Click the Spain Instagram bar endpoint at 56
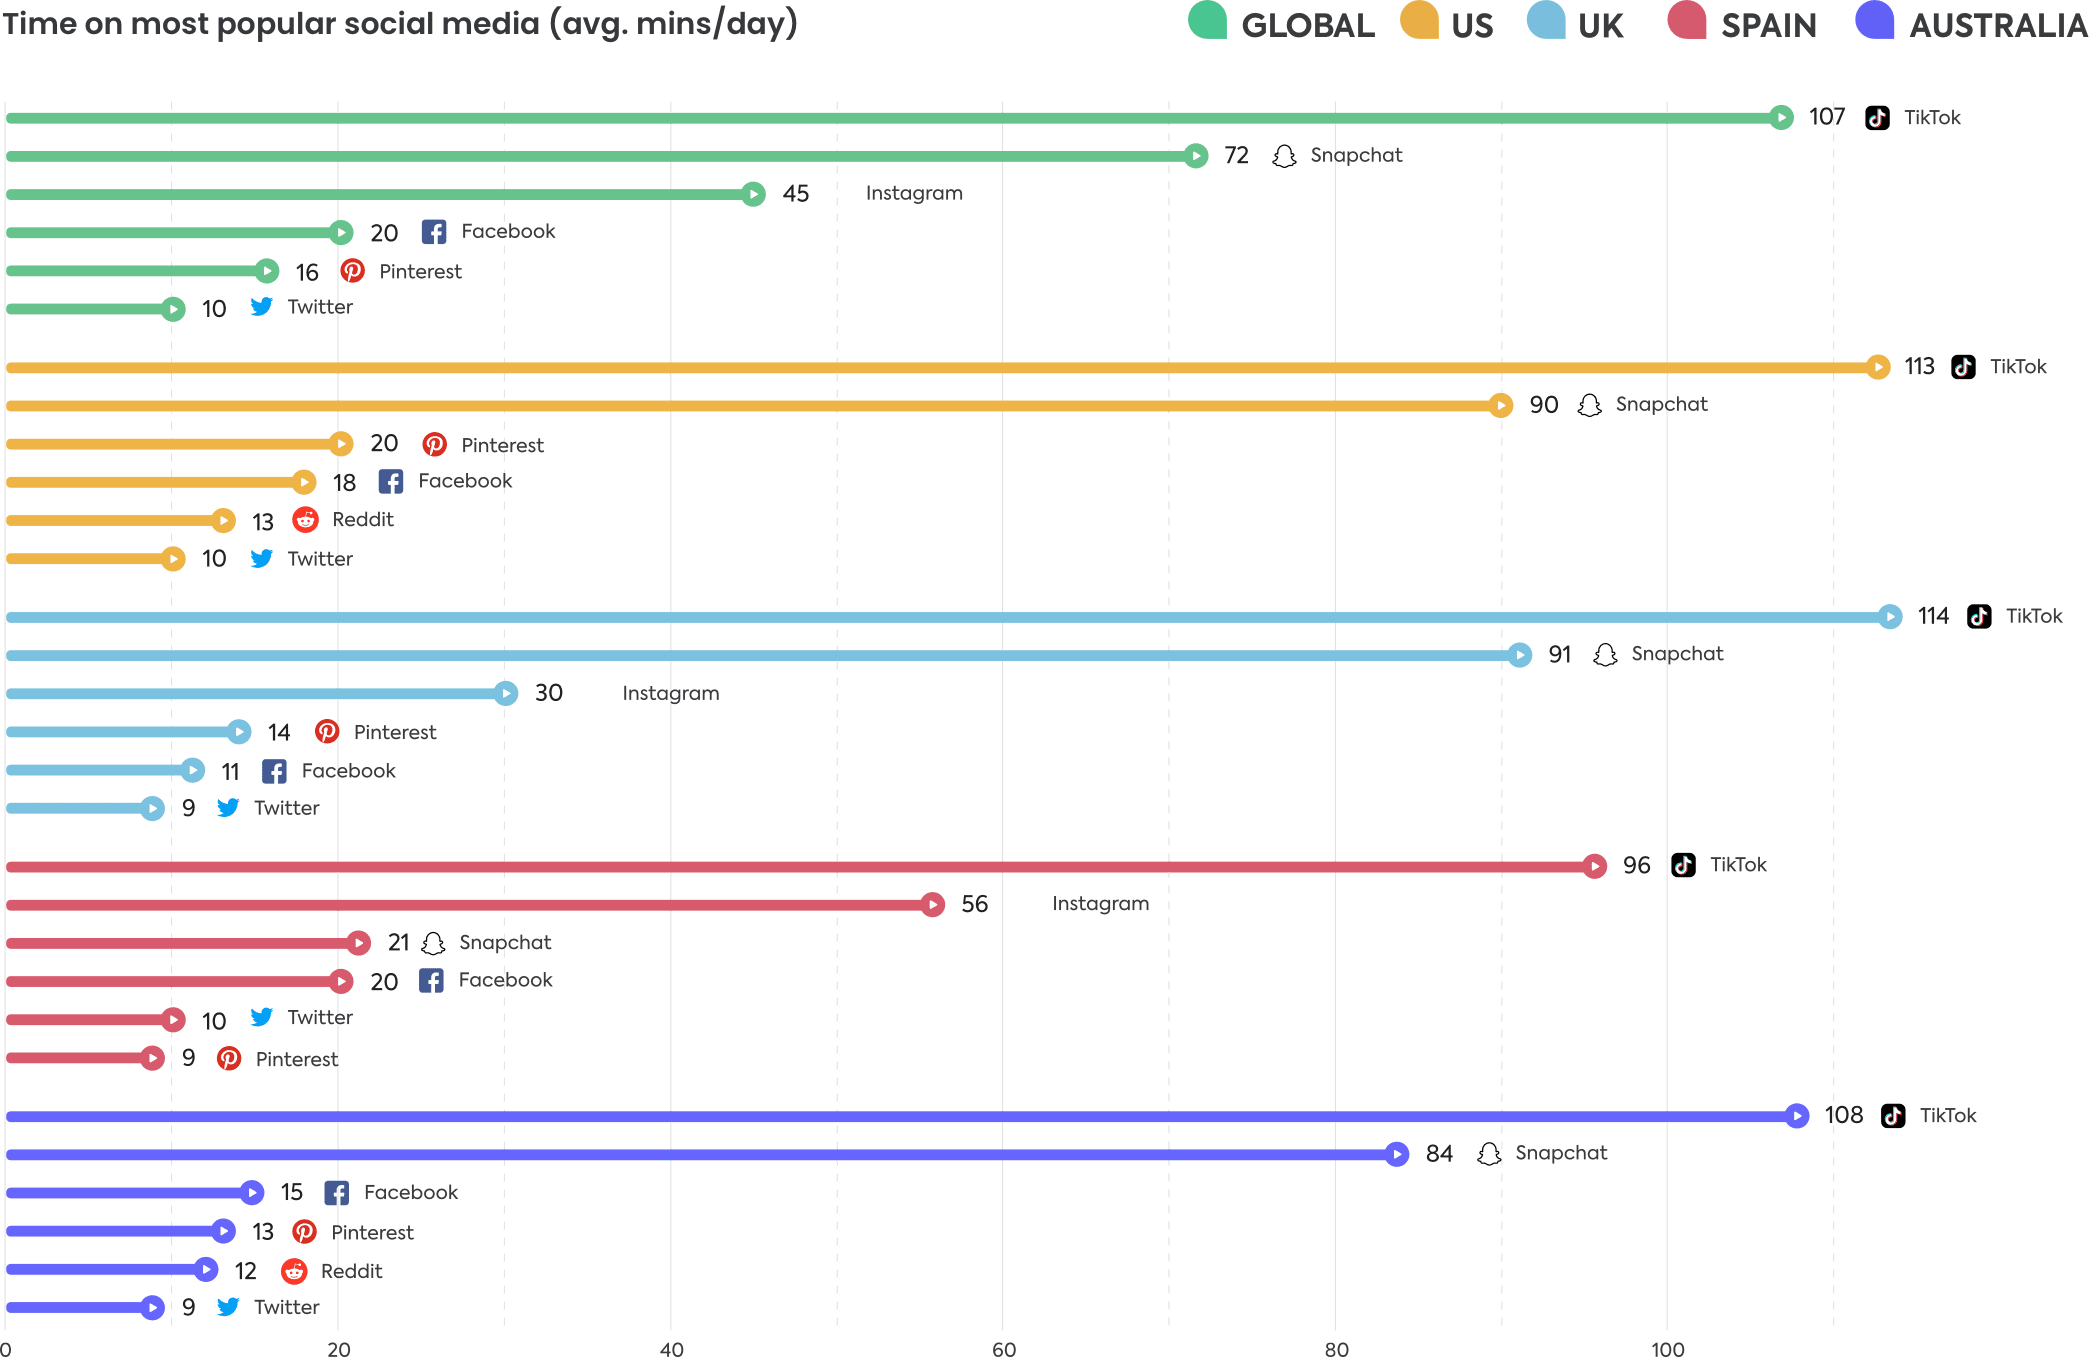Screen dimensions: 2090x1358 click(932, 905)
